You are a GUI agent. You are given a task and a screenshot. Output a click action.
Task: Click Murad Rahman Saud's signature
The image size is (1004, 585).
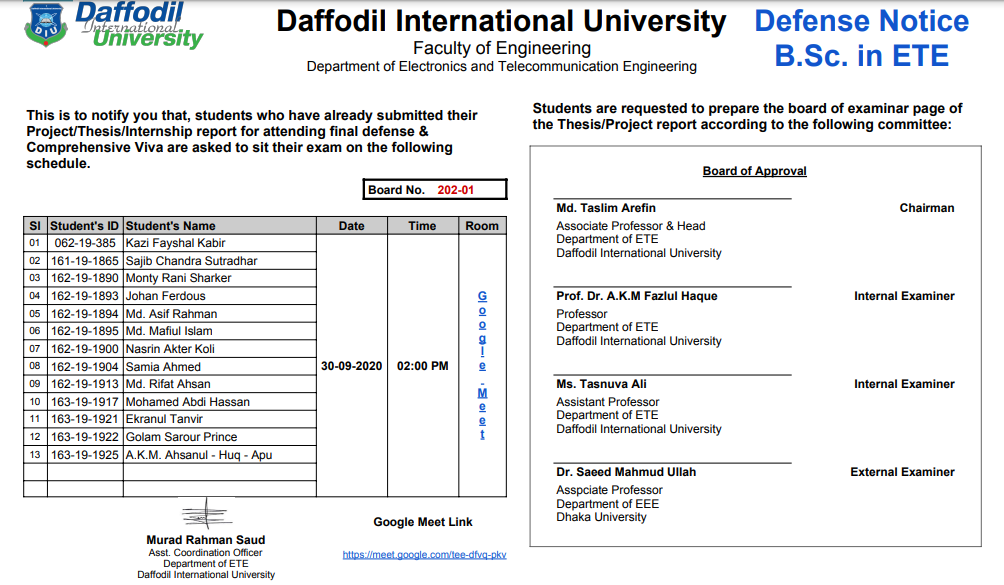[x=206, y=516]
